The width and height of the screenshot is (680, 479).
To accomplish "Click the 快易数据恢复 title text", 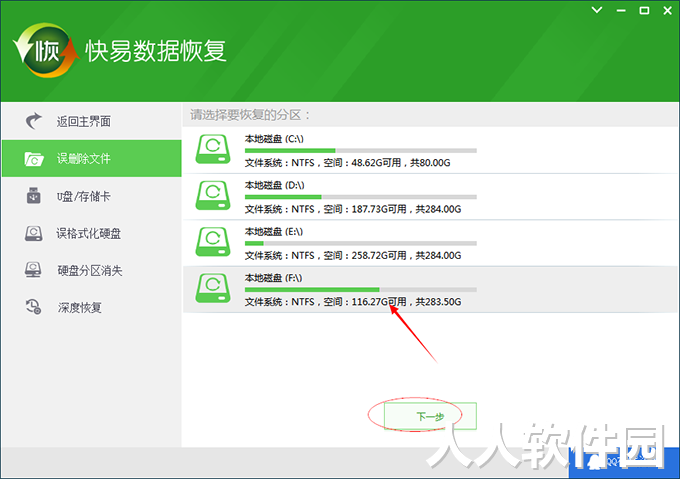I will (156, 51).
